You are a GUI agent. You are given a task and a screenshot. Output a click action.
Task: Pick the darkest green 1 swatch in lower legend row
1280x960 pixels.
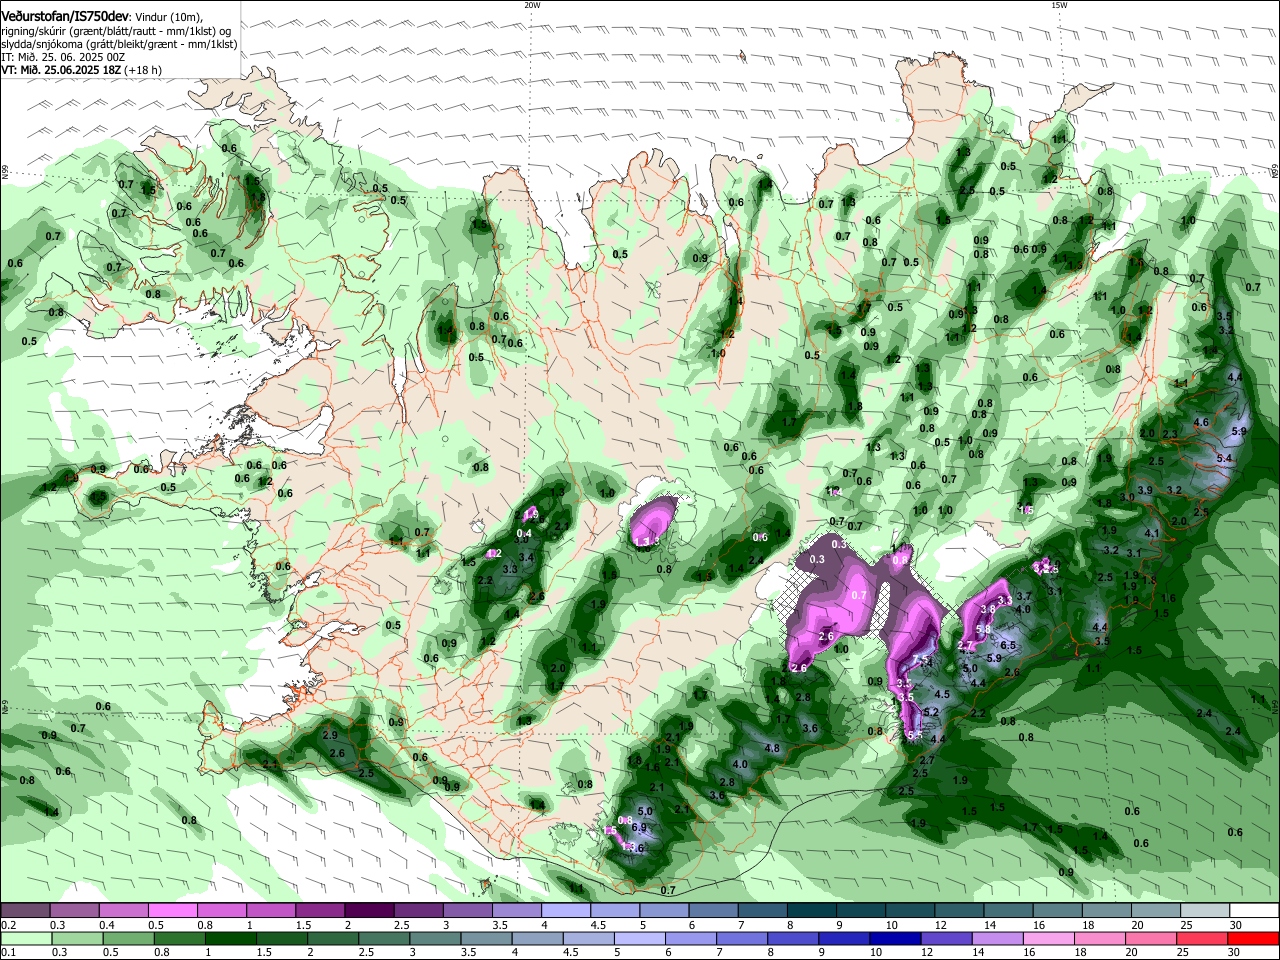click(x=231, y=939)
